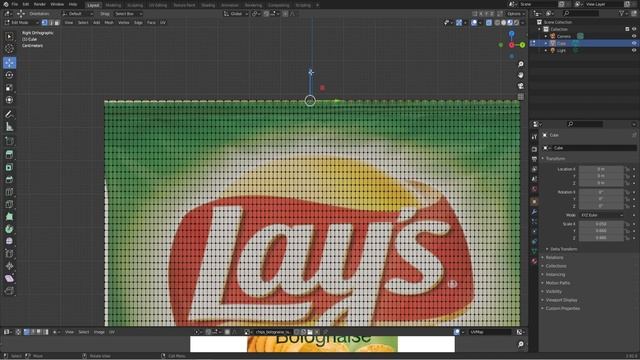
Task: Expand the Camera item in outliner
Action: pos(546,36)
